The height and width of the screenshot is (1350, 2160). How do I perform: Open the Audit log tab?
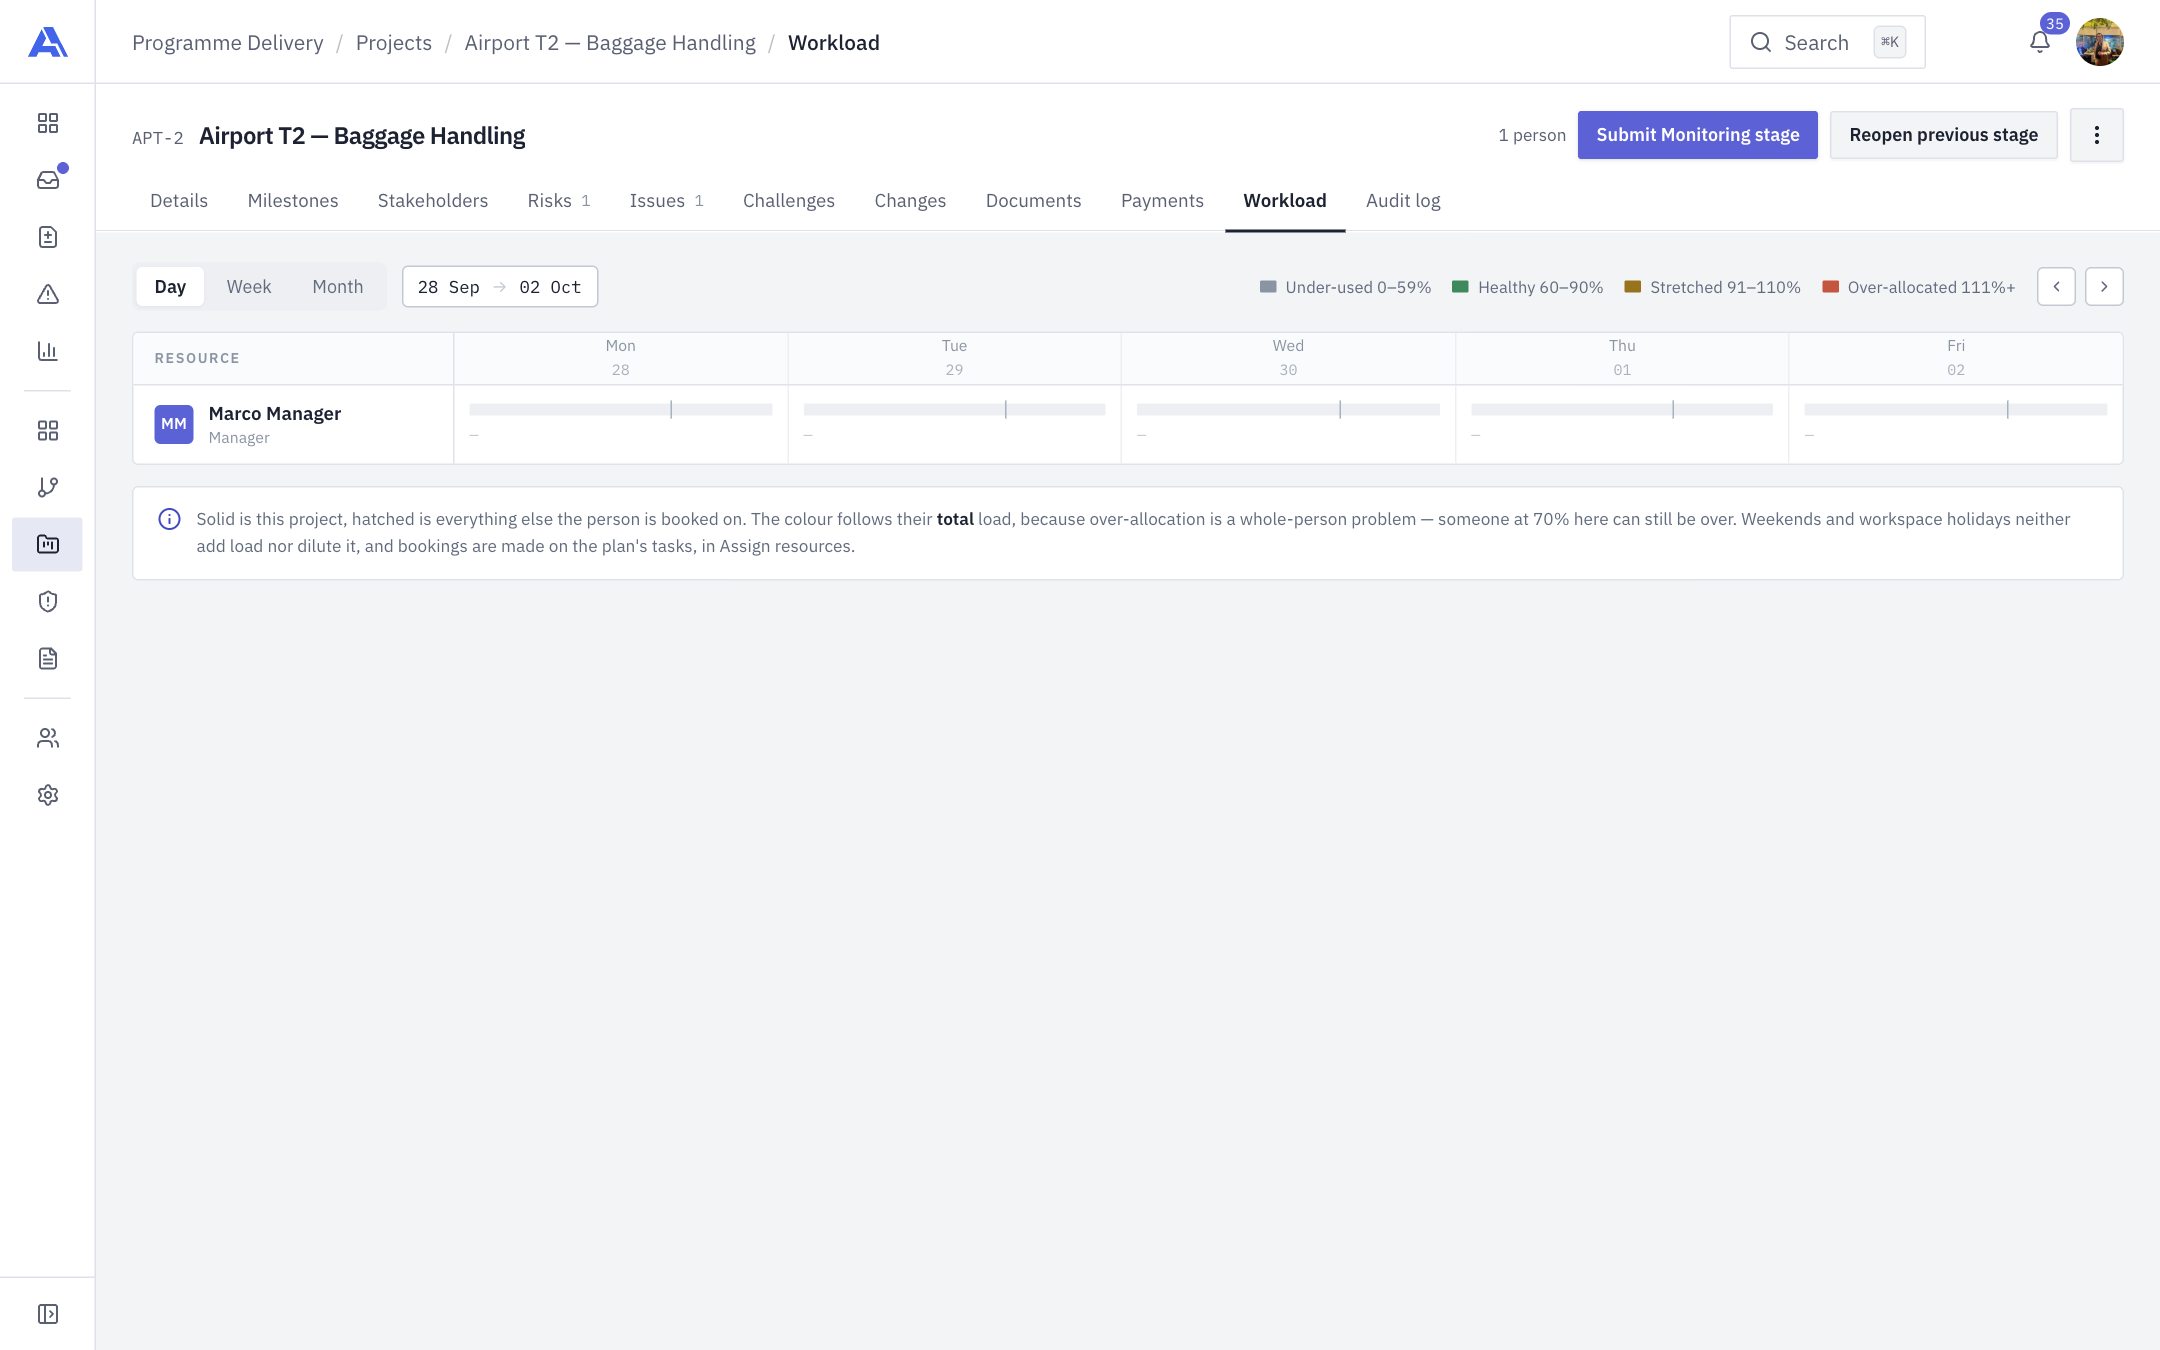(x=1403, y=201)
